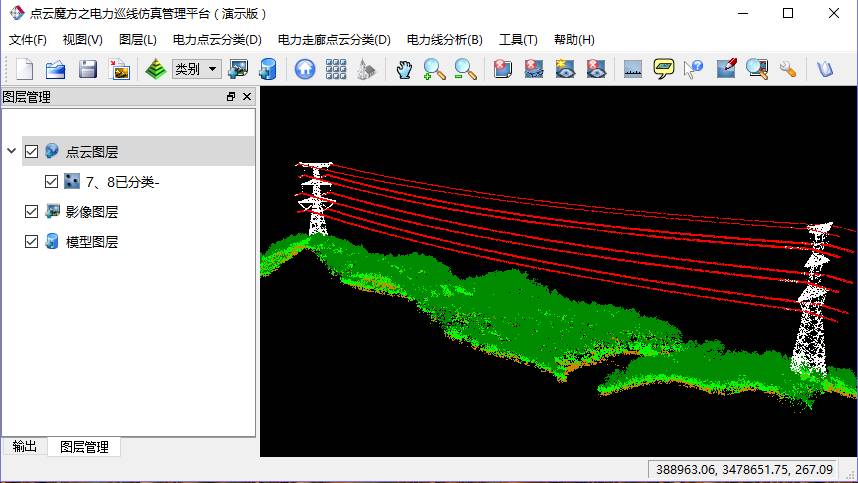Click the home view icon
This screenshot has height=483, width=858.
tap(304, 69)
